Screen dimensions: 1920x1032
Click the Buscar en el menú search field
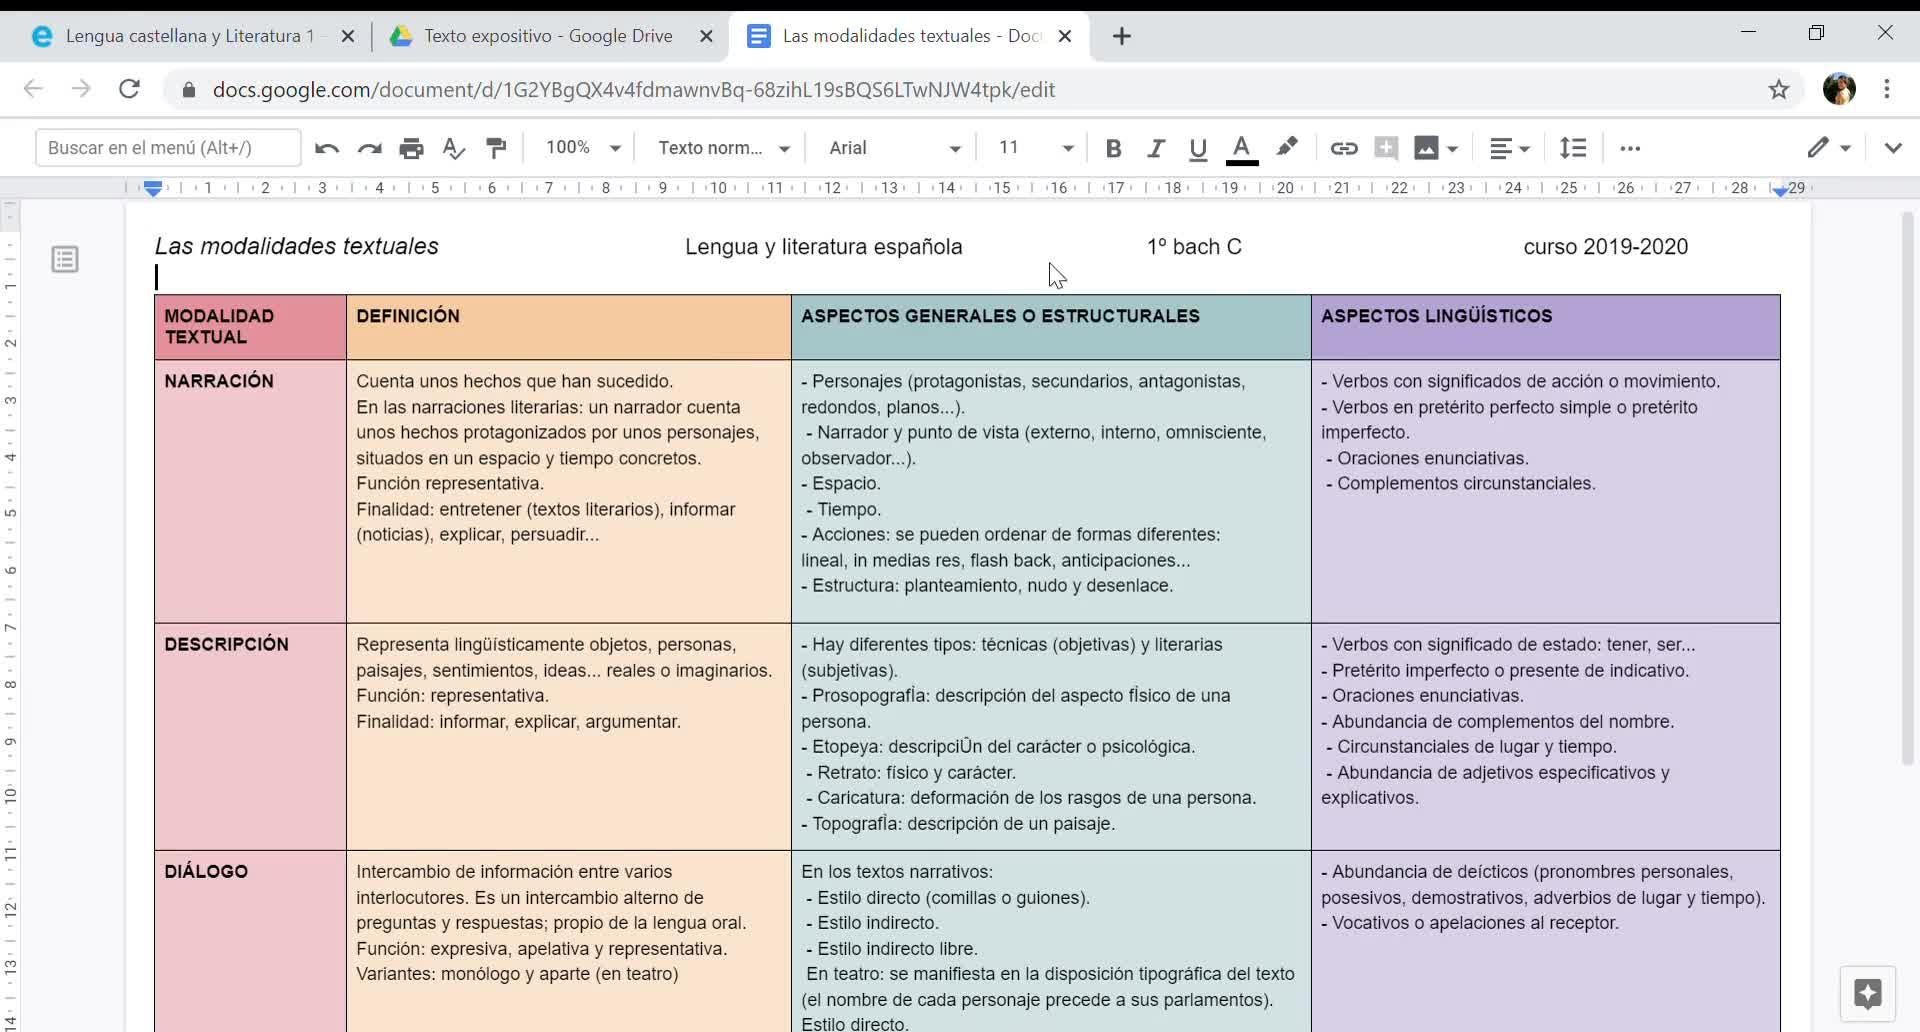coord(168,148)
